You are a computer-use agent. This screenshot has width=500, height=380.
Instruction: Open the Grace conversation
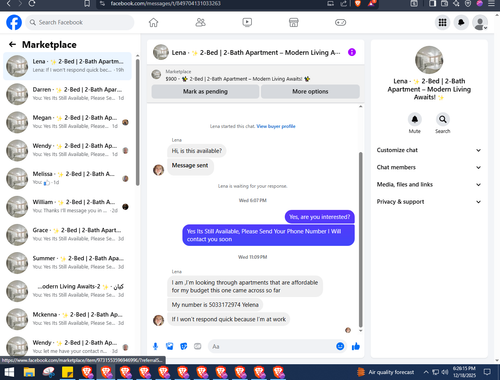(67, 234)
